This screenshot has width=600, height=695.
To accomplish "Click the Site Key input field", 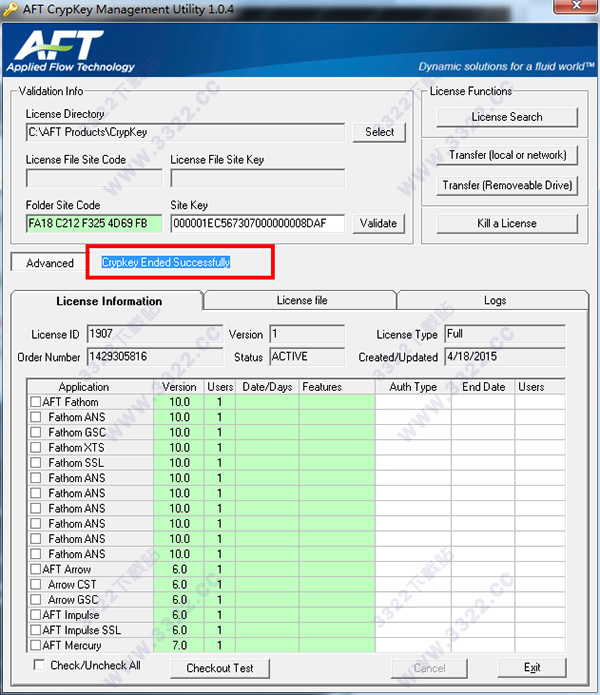I will 257,223.
